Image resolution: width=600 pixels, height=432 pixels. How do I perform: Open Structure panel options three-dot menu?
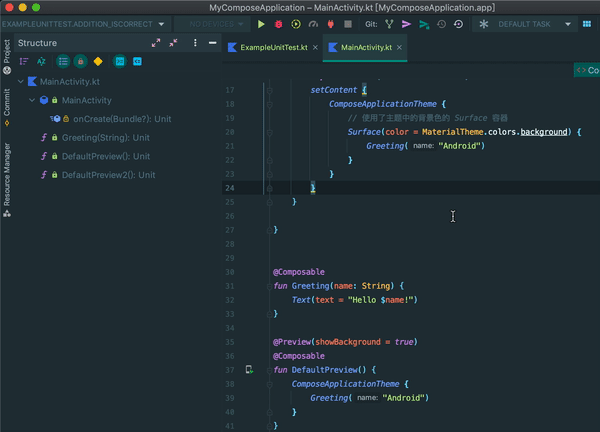[195, 43]
